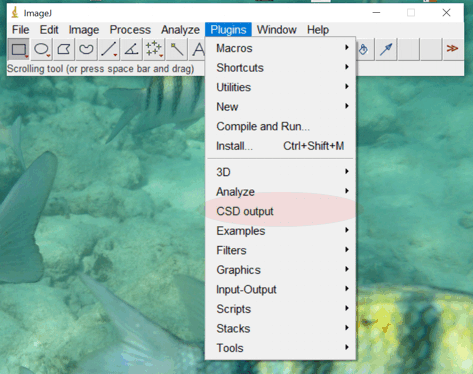
Task: Click the Flood Fill bucket tool
Action: [364, 49]
